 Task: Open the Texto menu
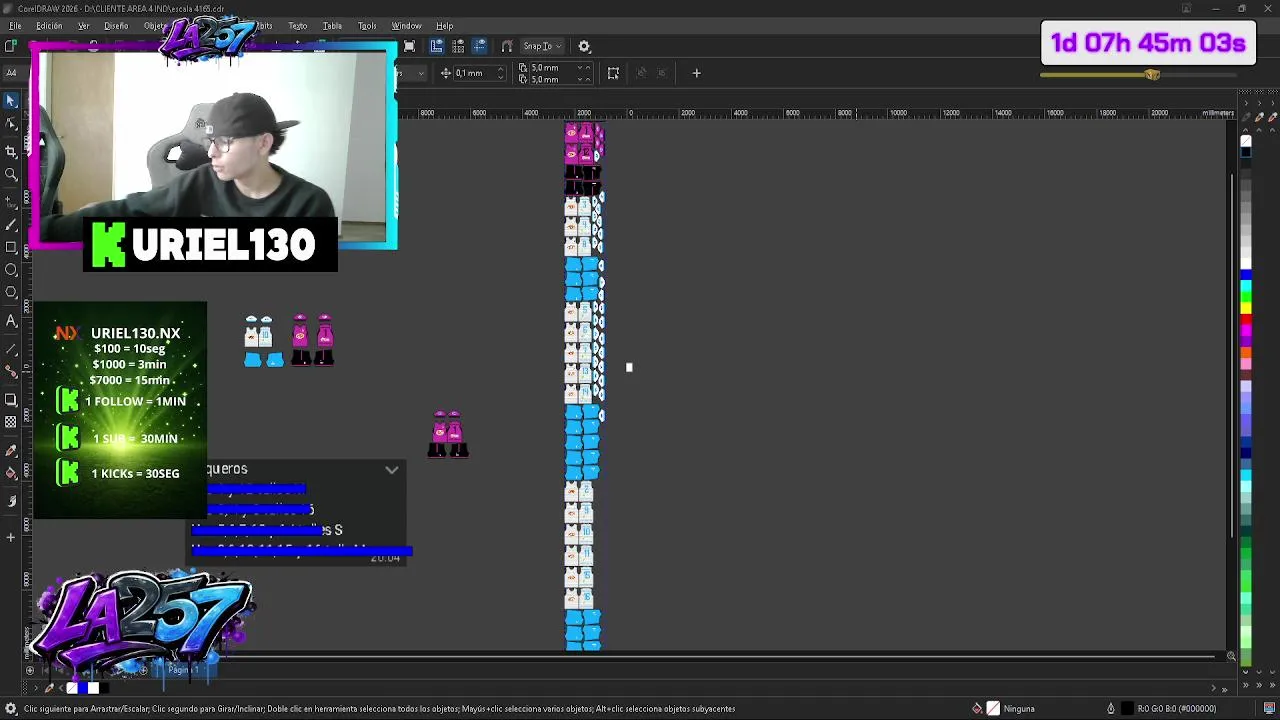click(x=298, y=26)
